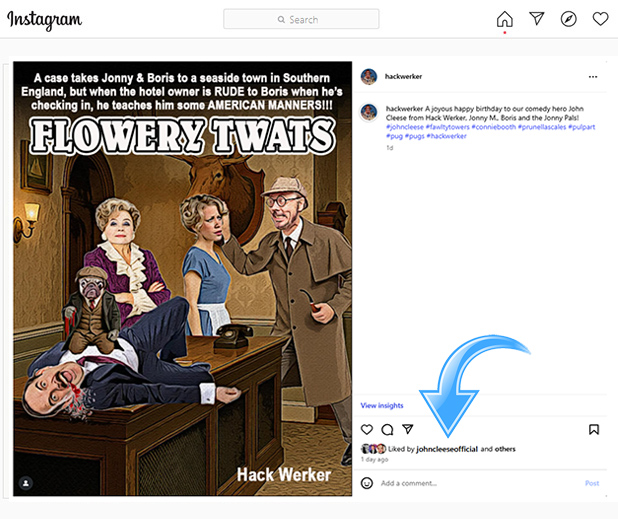The height and width of the screenshot is (519, 618).
Task: Open the Explore compass icon
Action: pyautogui.click(x=568, y=19)
